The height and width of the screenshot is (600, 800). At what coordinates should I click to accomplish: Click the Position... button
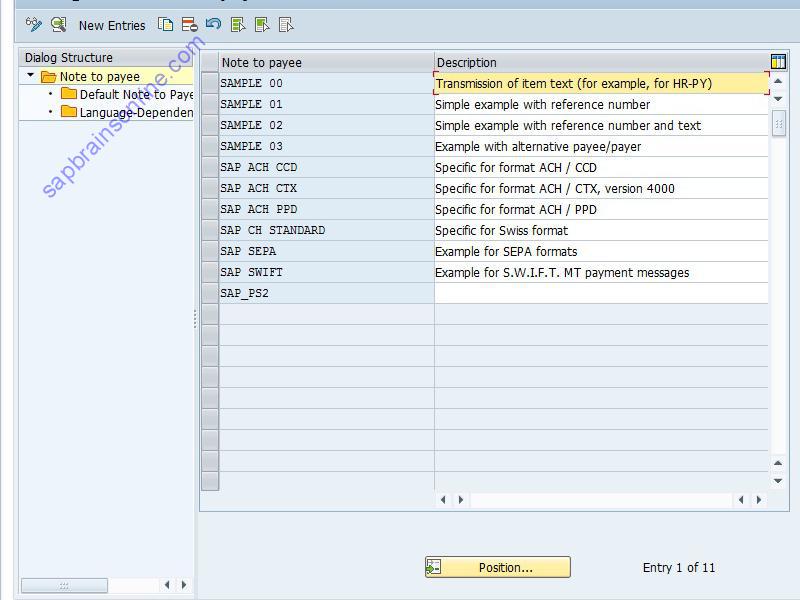(497, 567)
